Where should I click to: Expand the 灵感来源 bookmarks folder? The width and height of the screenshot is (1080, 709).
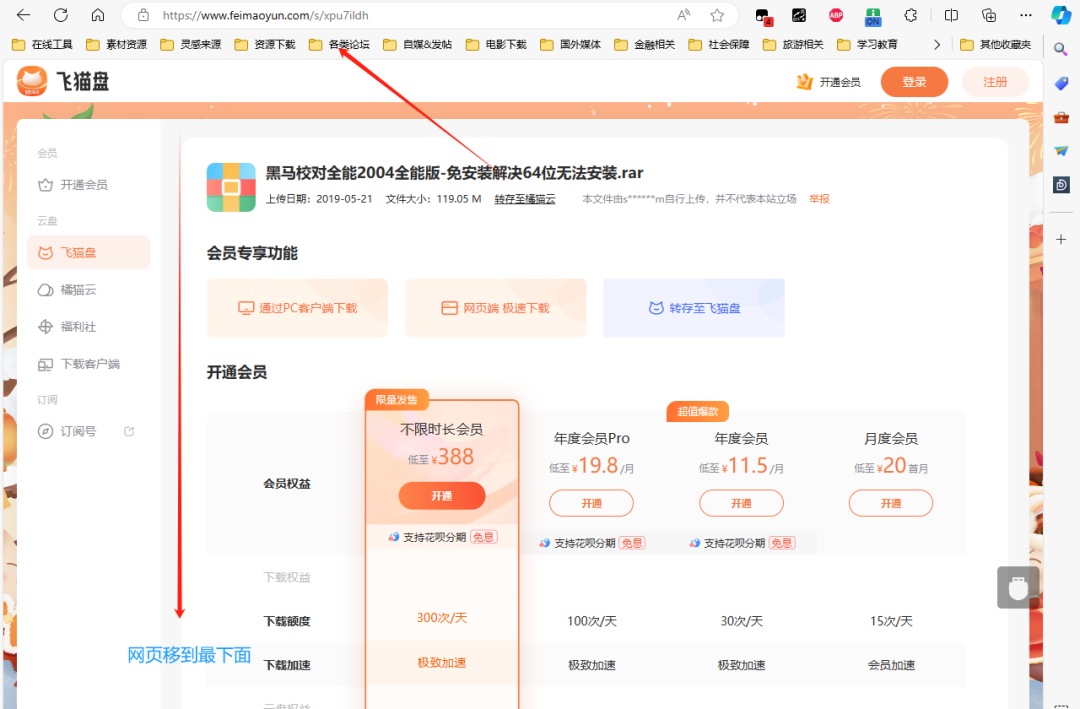[x=191, y=45]
